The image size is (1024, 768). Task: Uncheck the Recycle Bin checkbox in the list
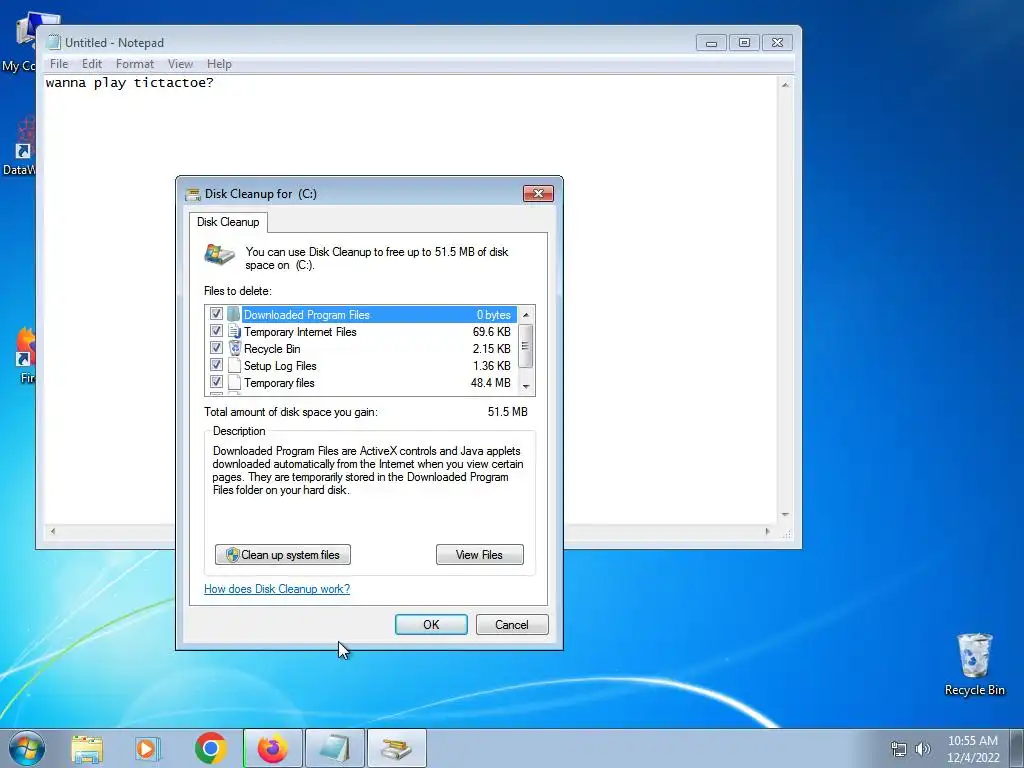click(216, 348)
